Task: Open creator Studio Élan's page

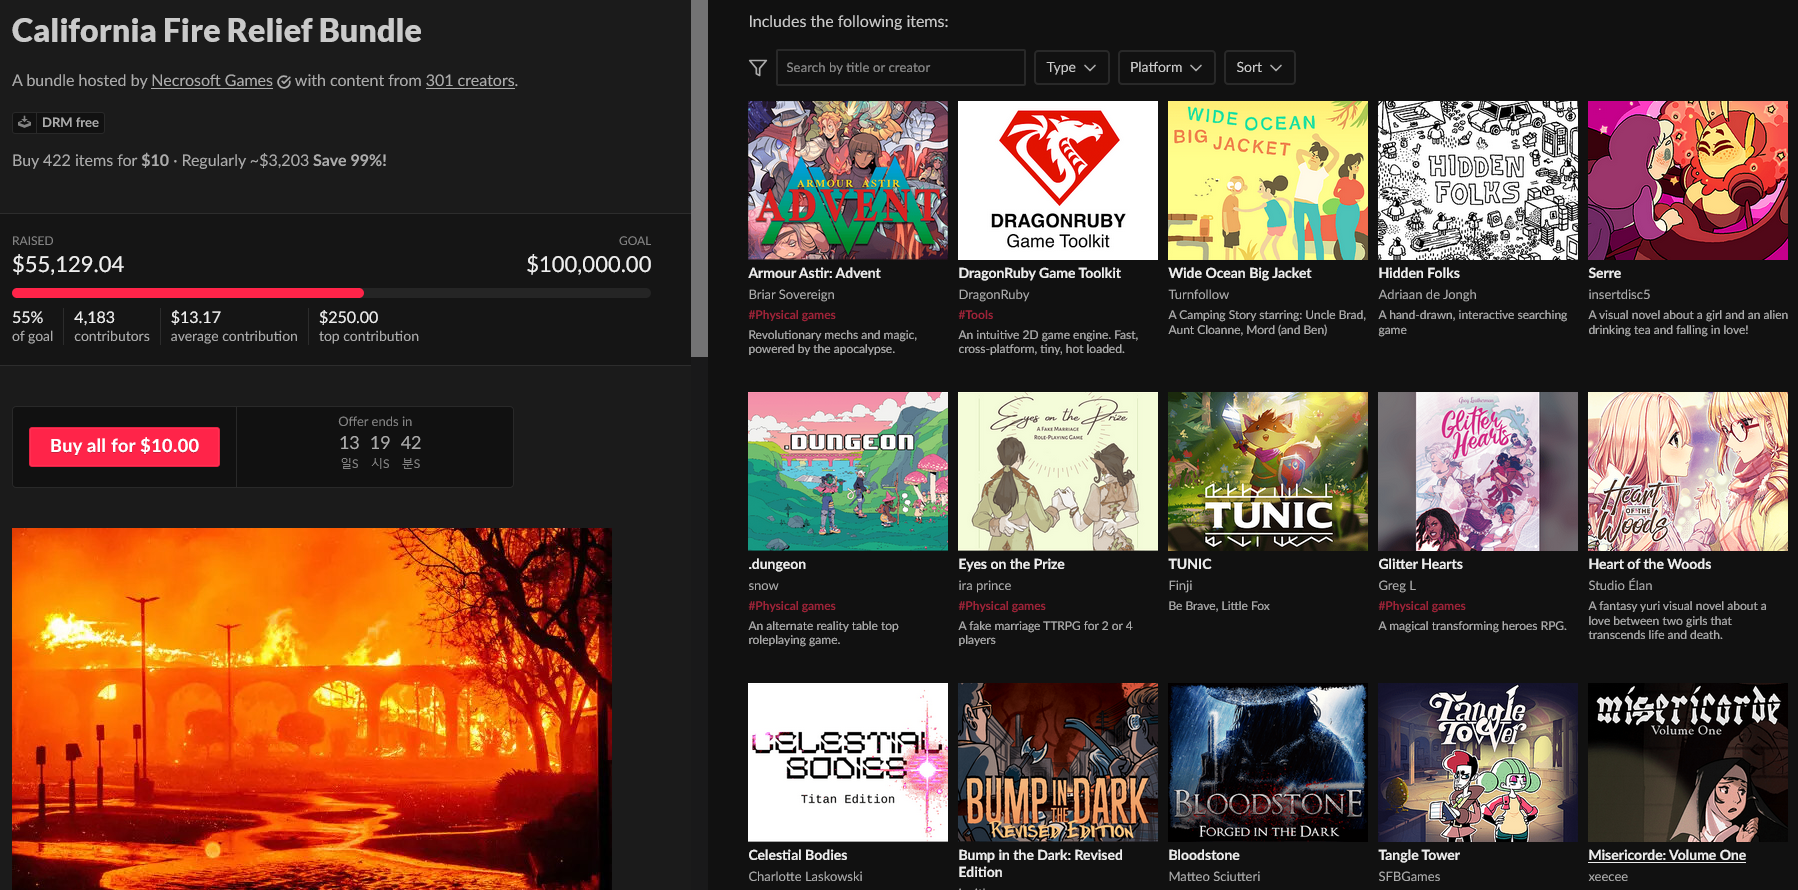Action: (x=1620, y=586)
